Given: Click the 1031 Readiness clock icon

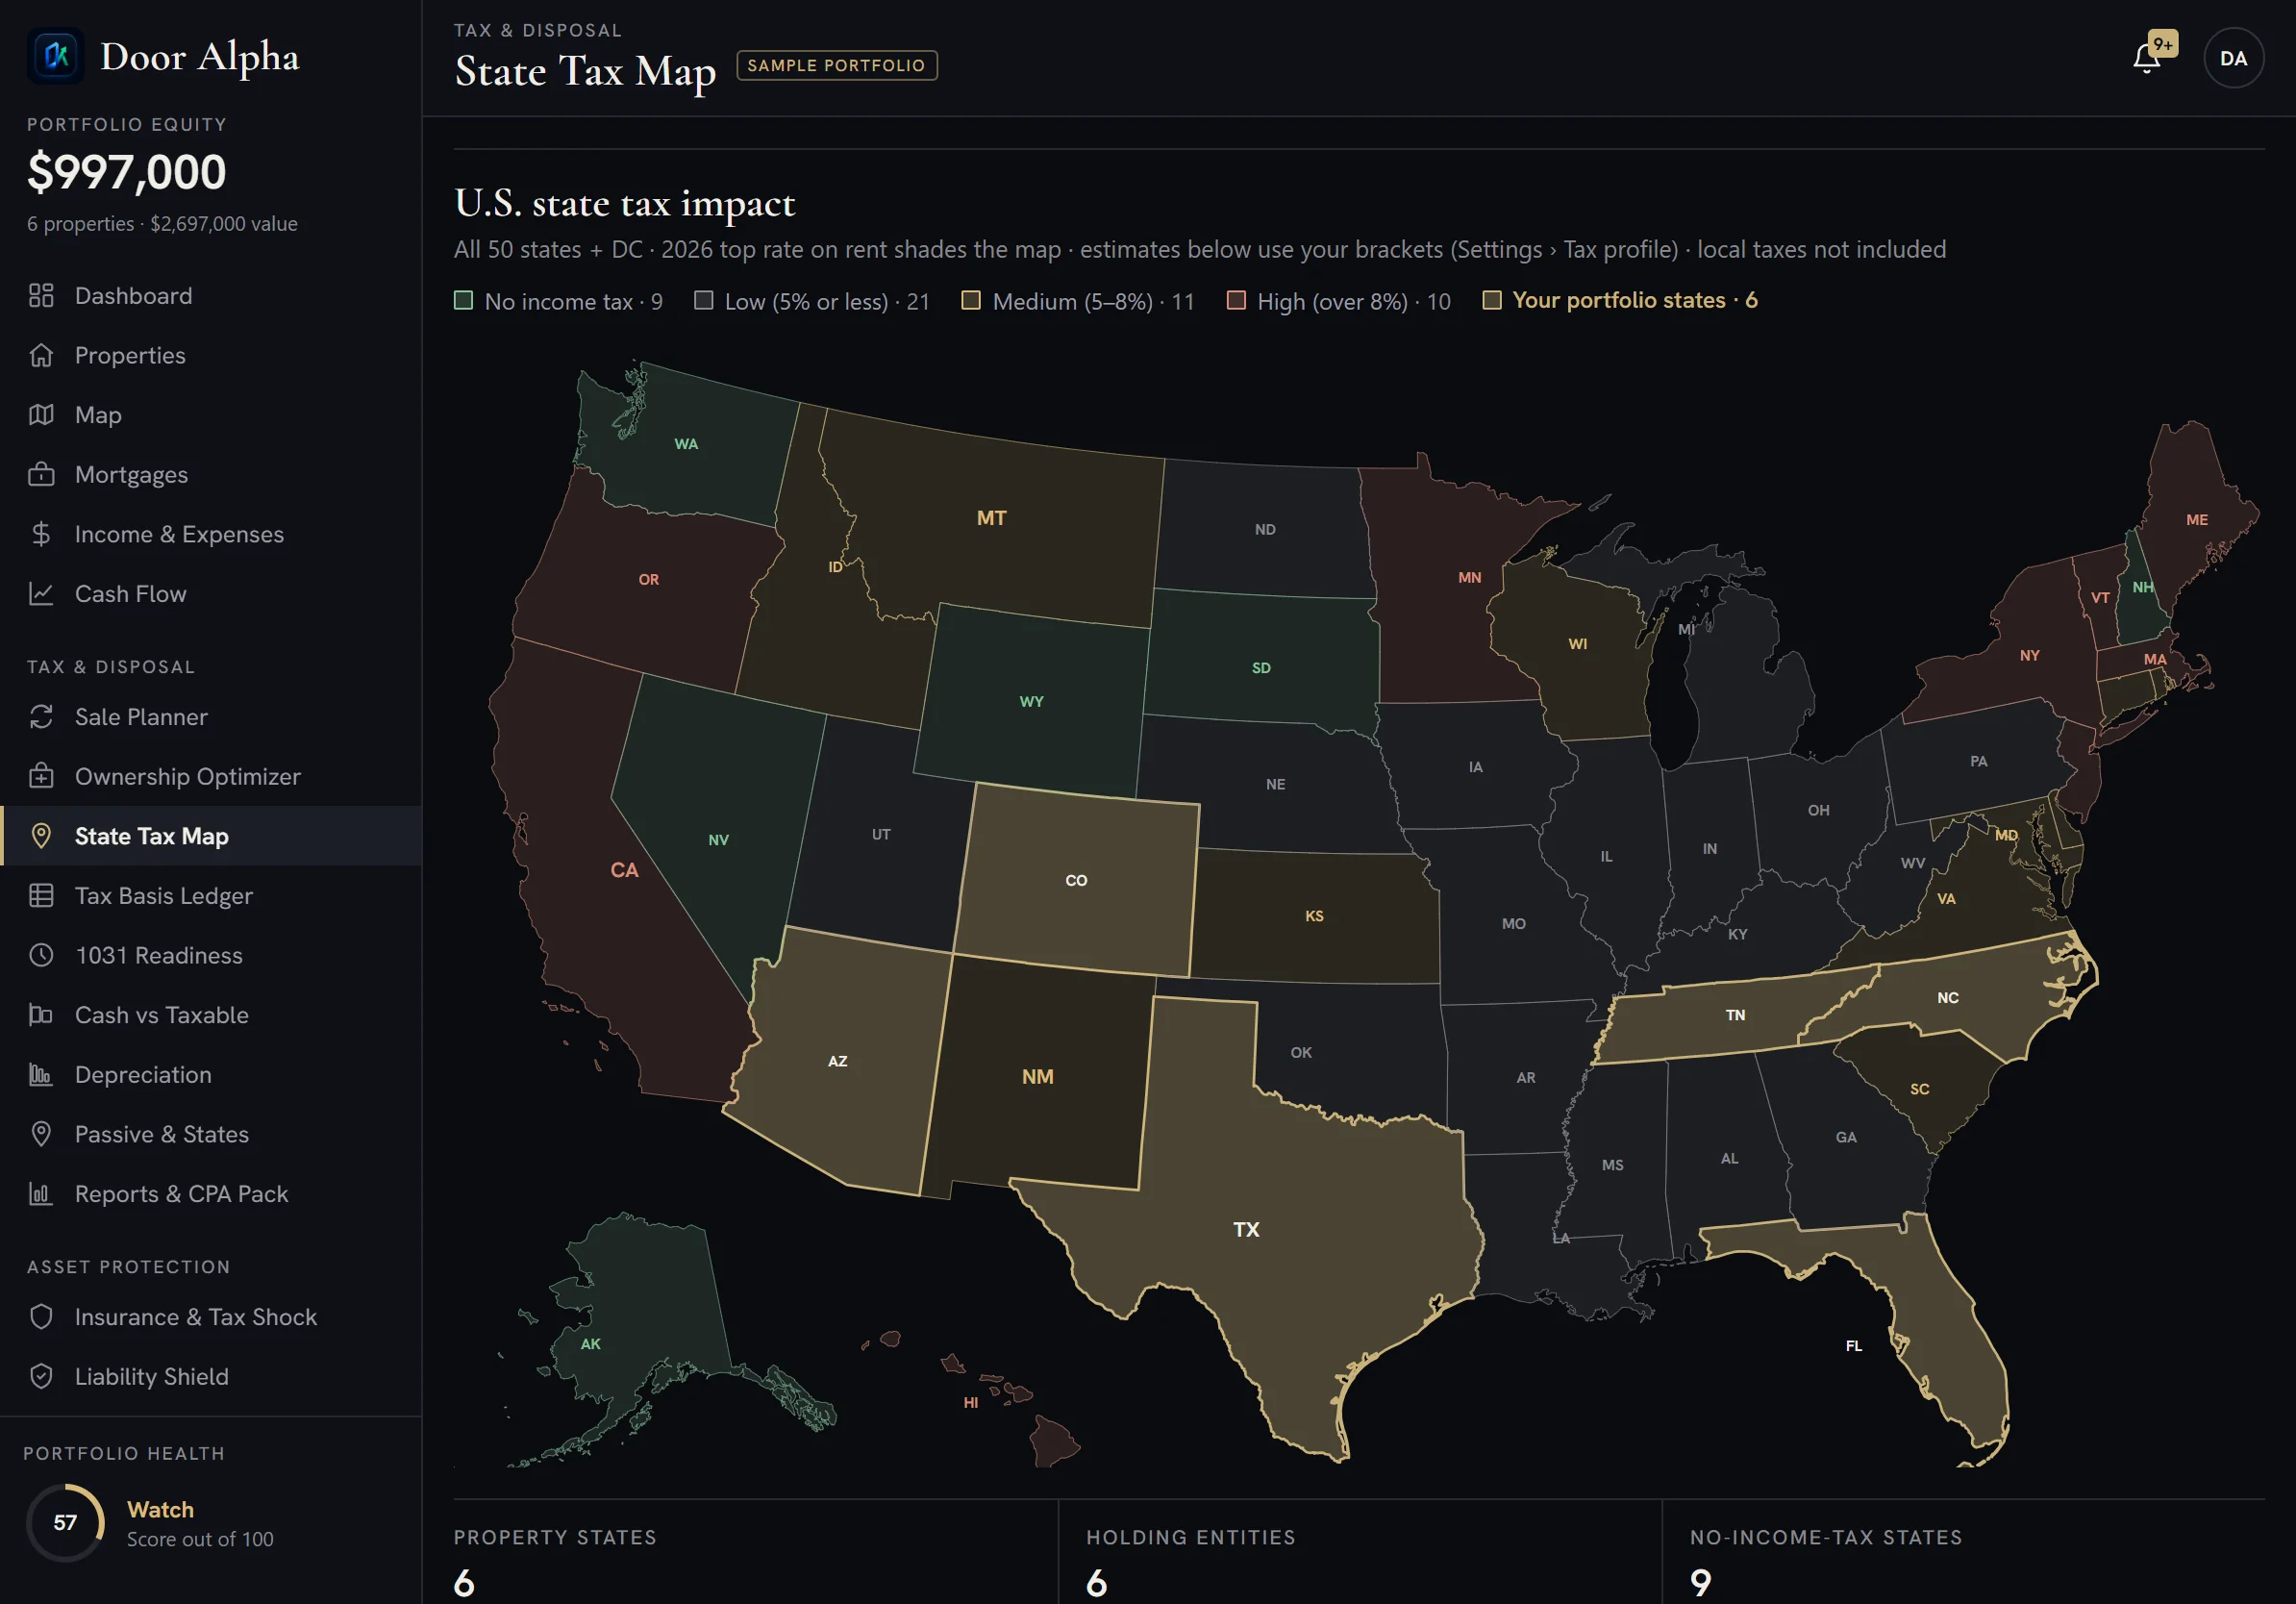Looking at the screenshot, I should (x=41, y=955).
